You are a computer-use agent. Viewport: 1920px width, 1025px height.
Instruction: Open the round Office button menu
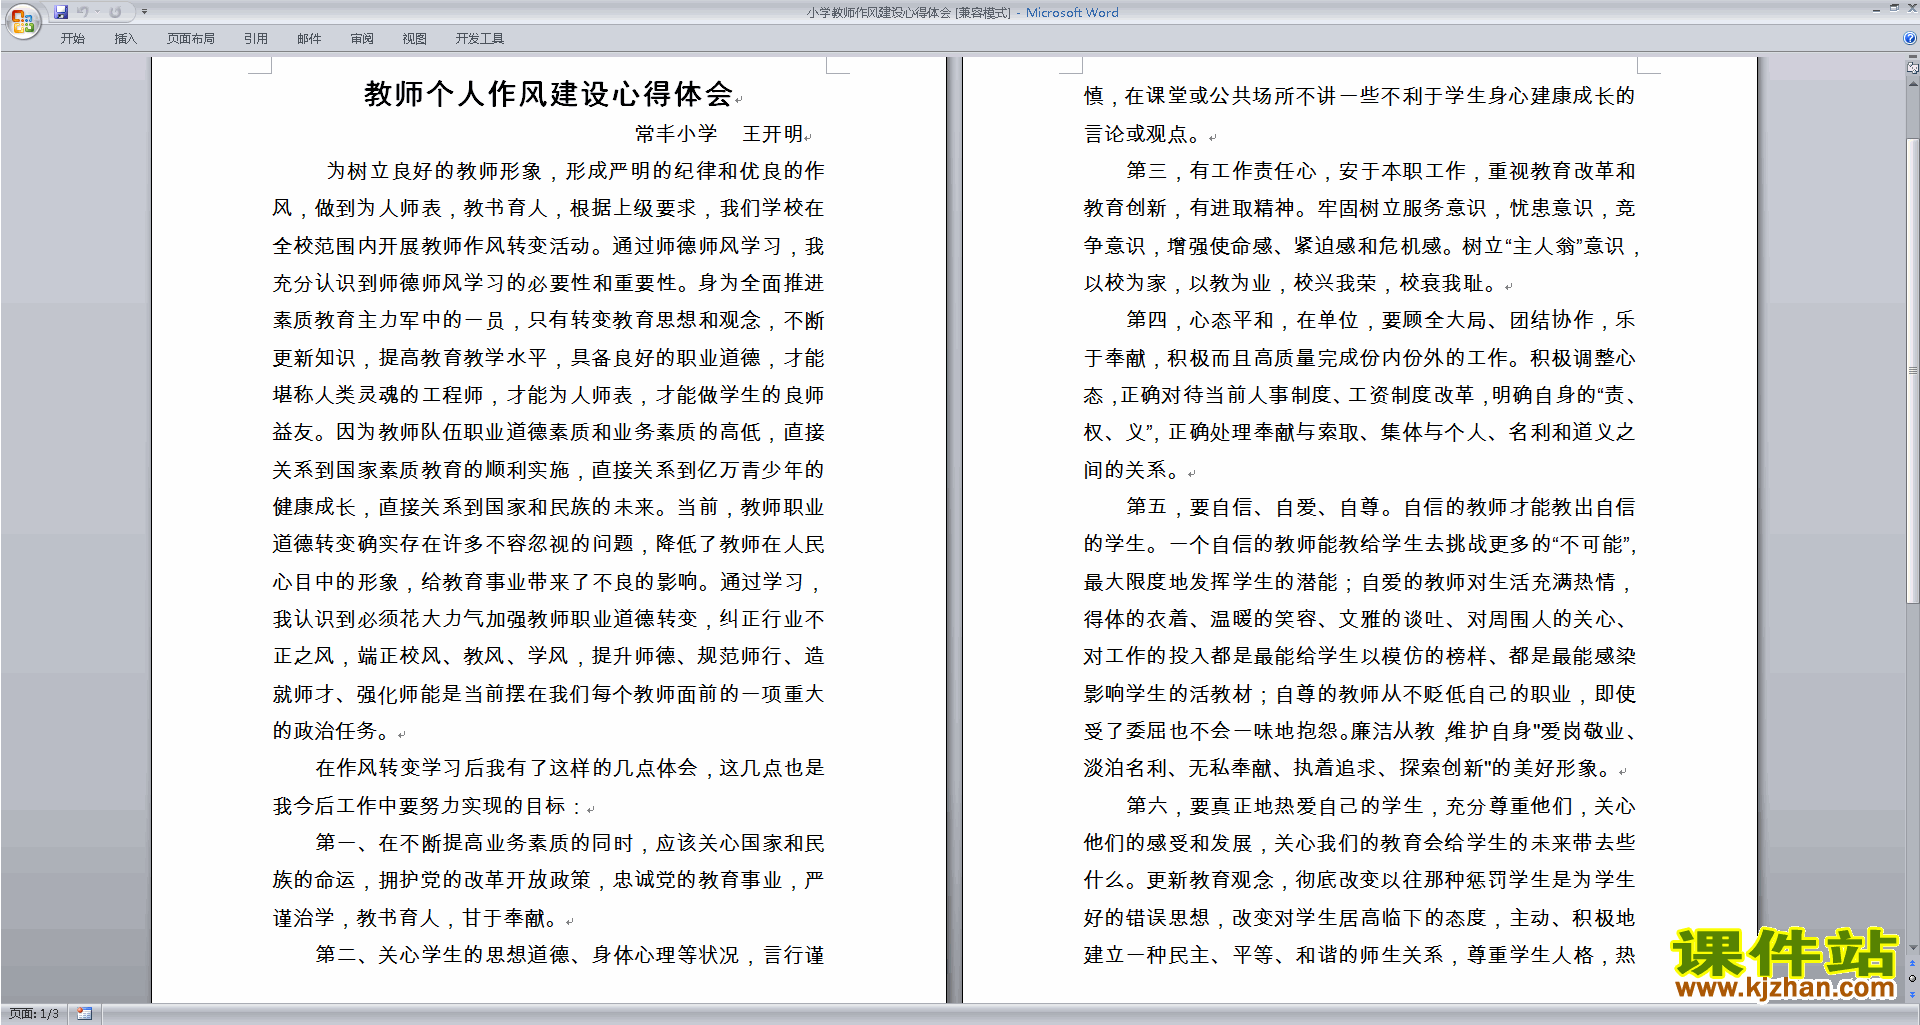point(22,20)
